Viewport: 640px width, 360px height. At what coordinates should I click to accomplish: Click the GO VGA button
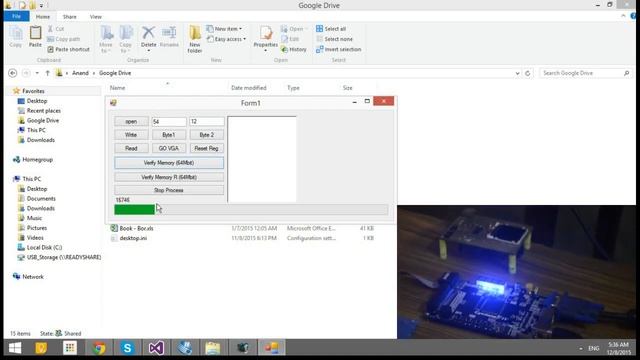169,149
